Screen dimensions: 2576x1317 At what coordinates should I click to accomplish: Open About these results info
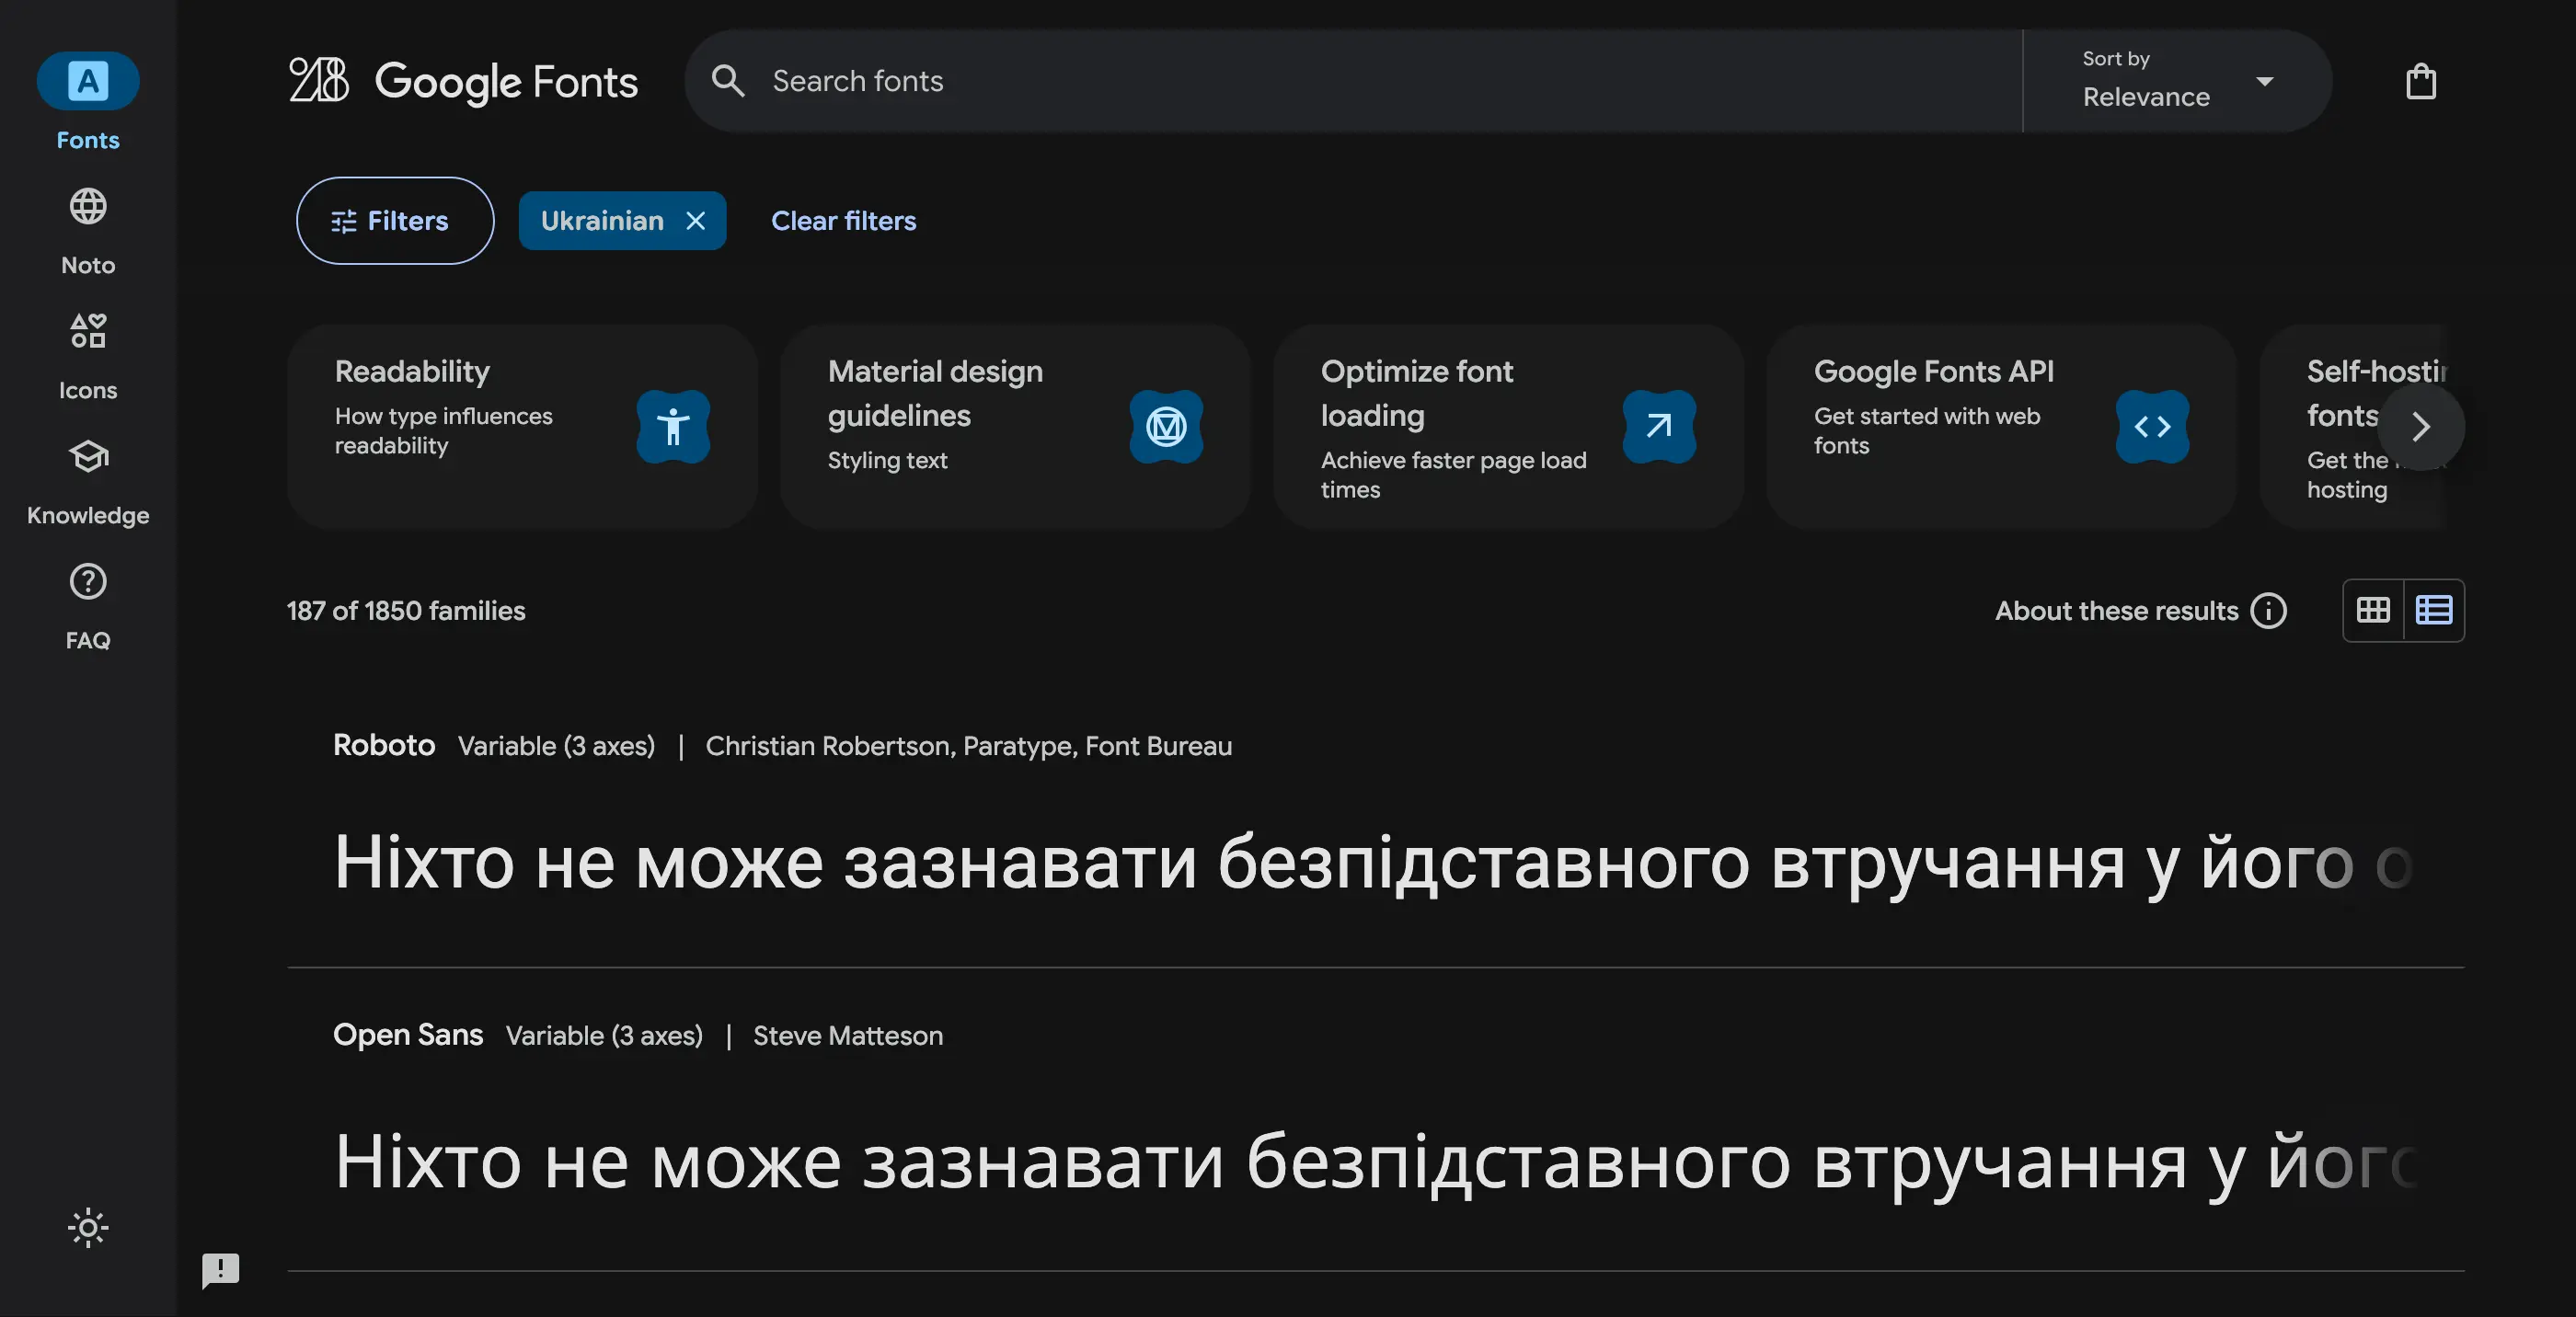point(2140,610)
